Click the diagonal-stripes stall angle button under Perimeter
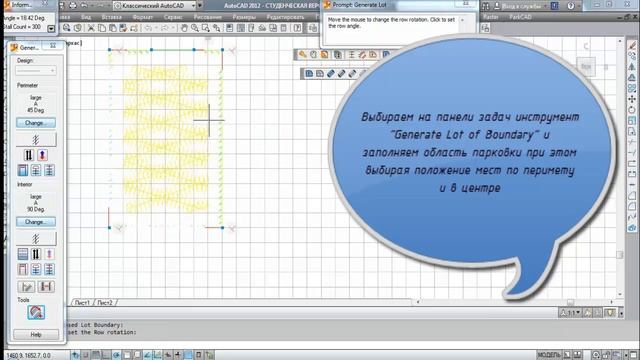The image size is (640, 360). 36,140
